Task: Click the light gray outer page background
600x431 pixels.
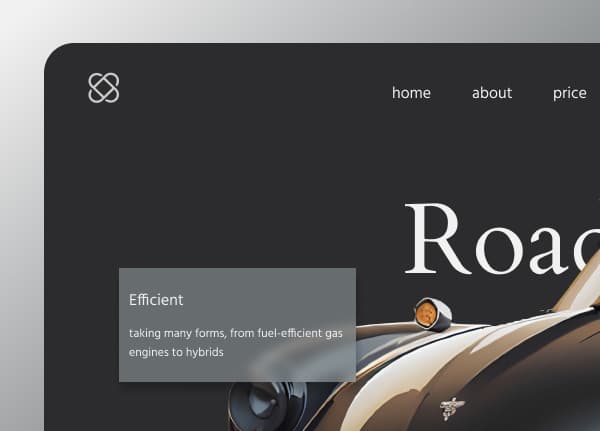Action: tap(20, 200)
